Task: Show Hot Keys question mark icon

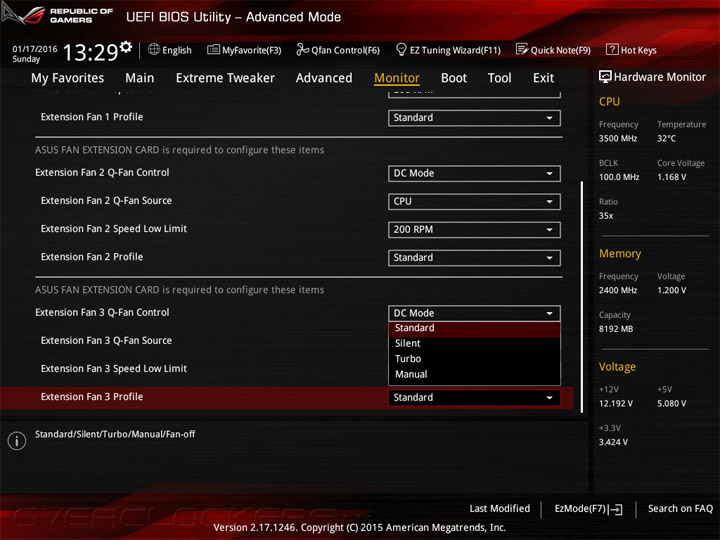Action: point(612,49)
